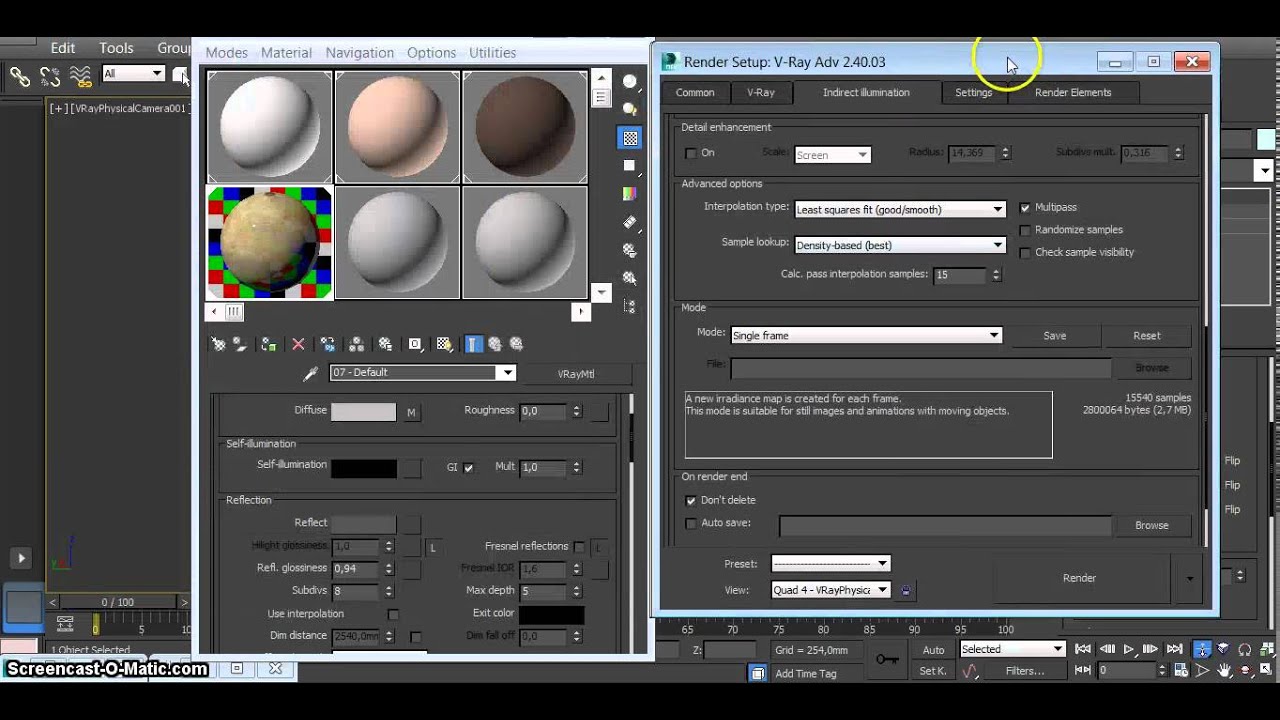1280x720 pixels.
Task: Open the Selected key filter dropdown
Action: coord(1012,649)
